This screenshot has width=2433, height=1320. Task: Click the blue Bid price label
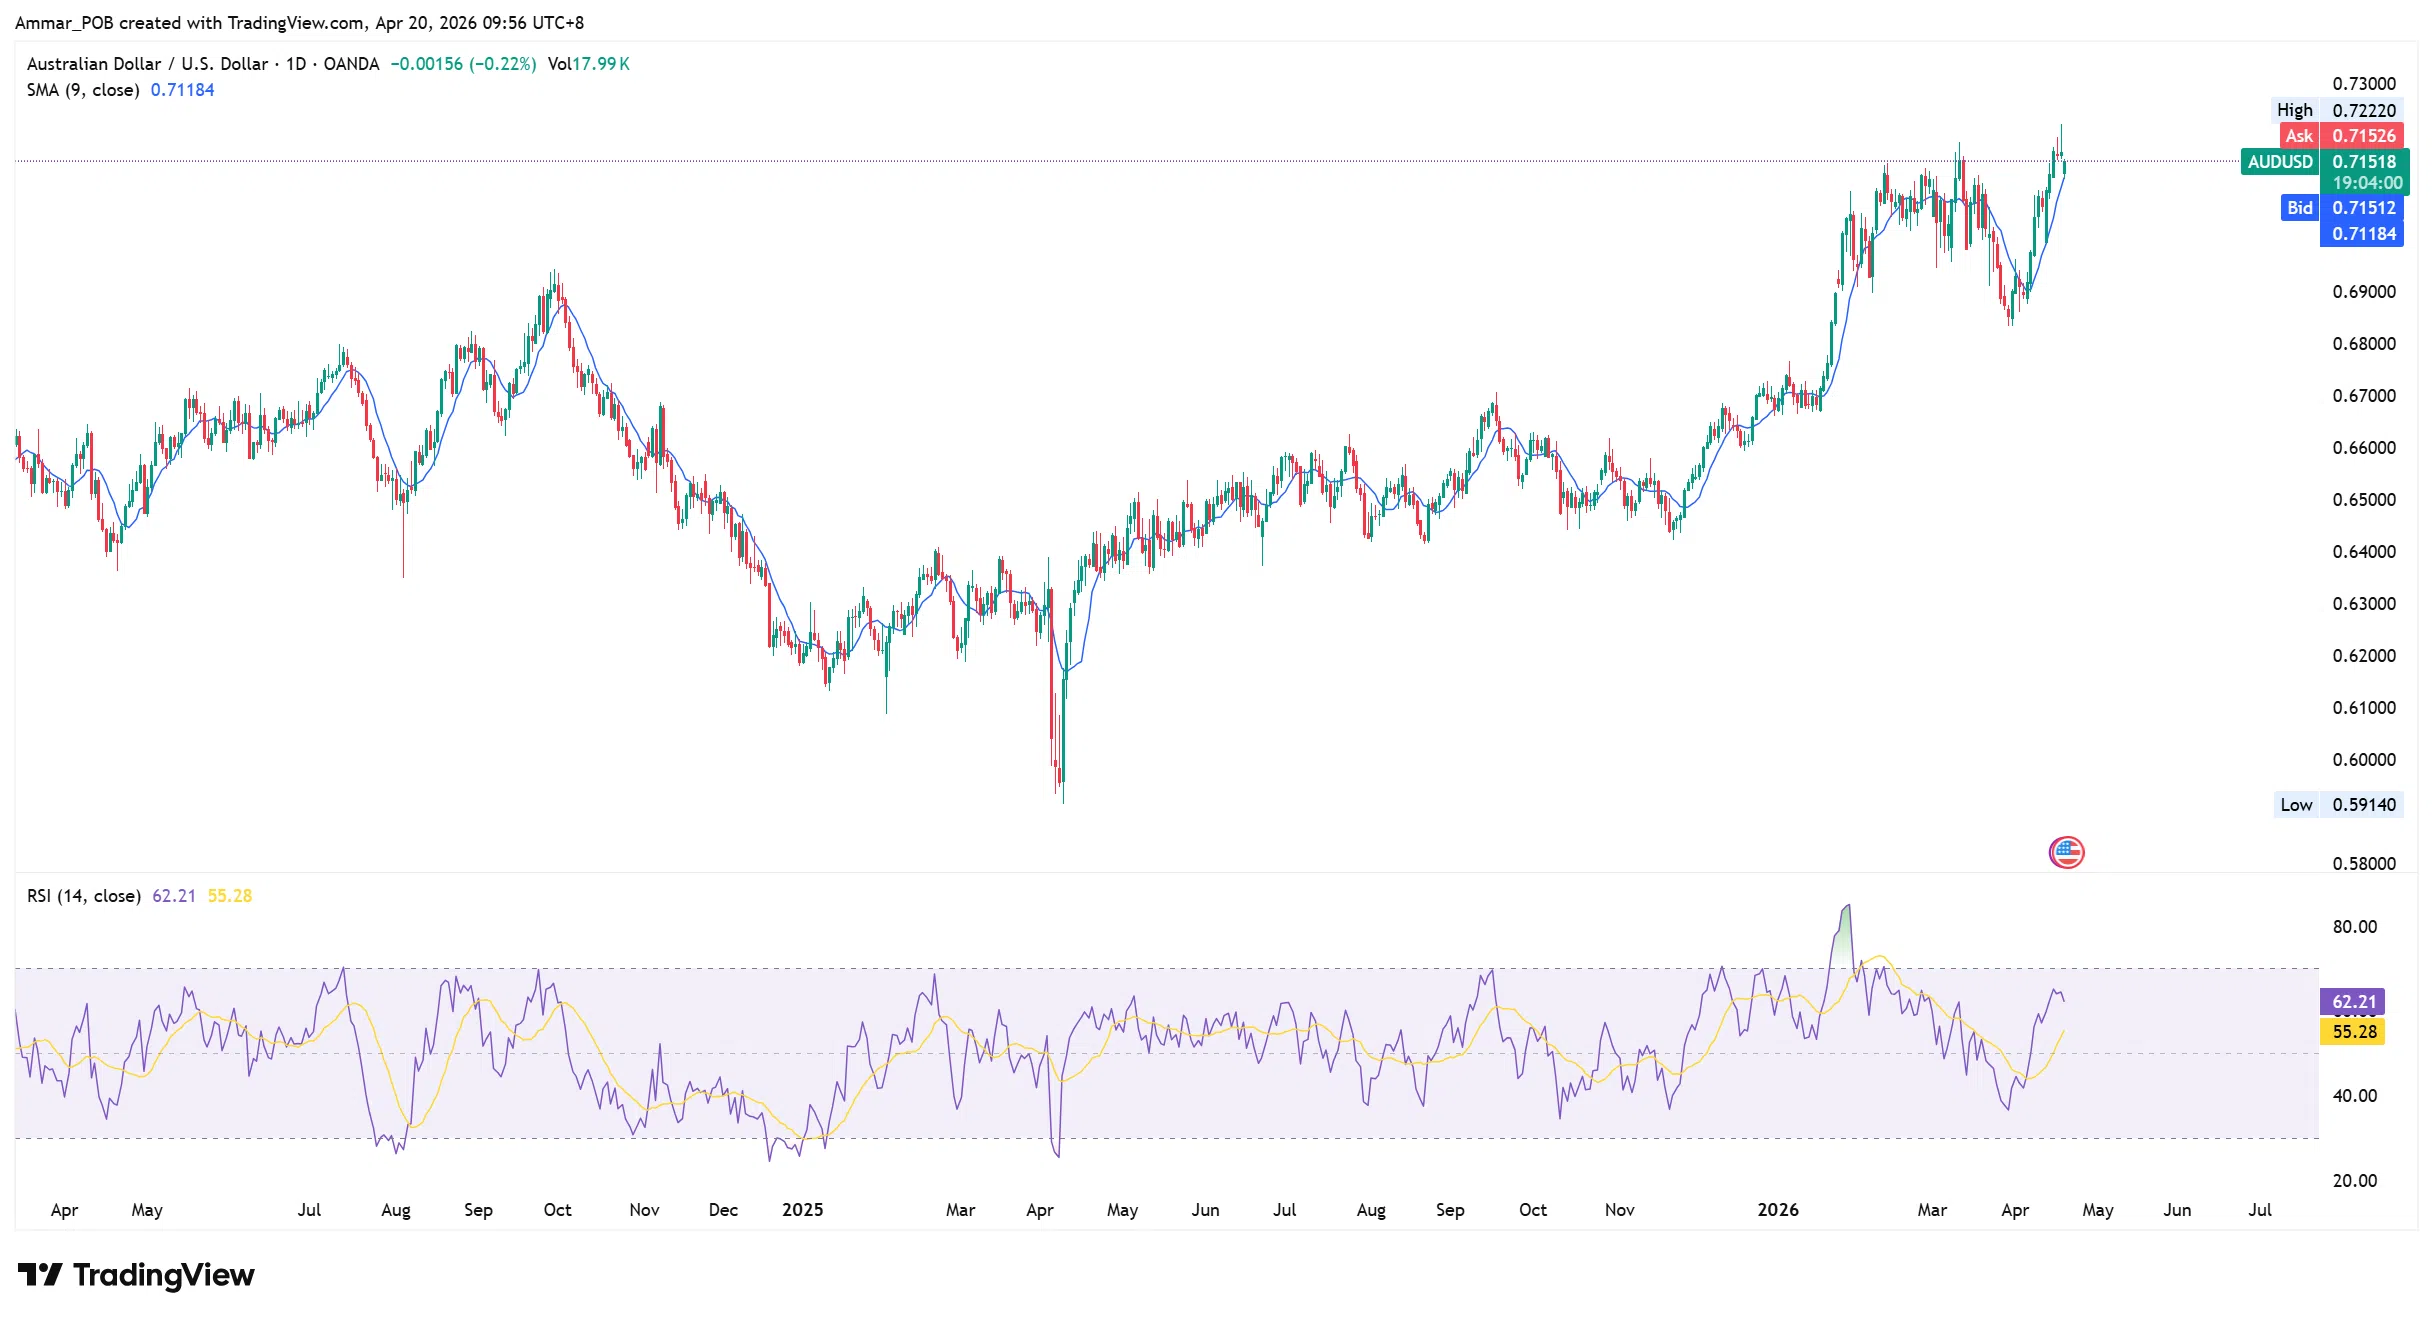pyautogui.click(x=2341, y=208)
